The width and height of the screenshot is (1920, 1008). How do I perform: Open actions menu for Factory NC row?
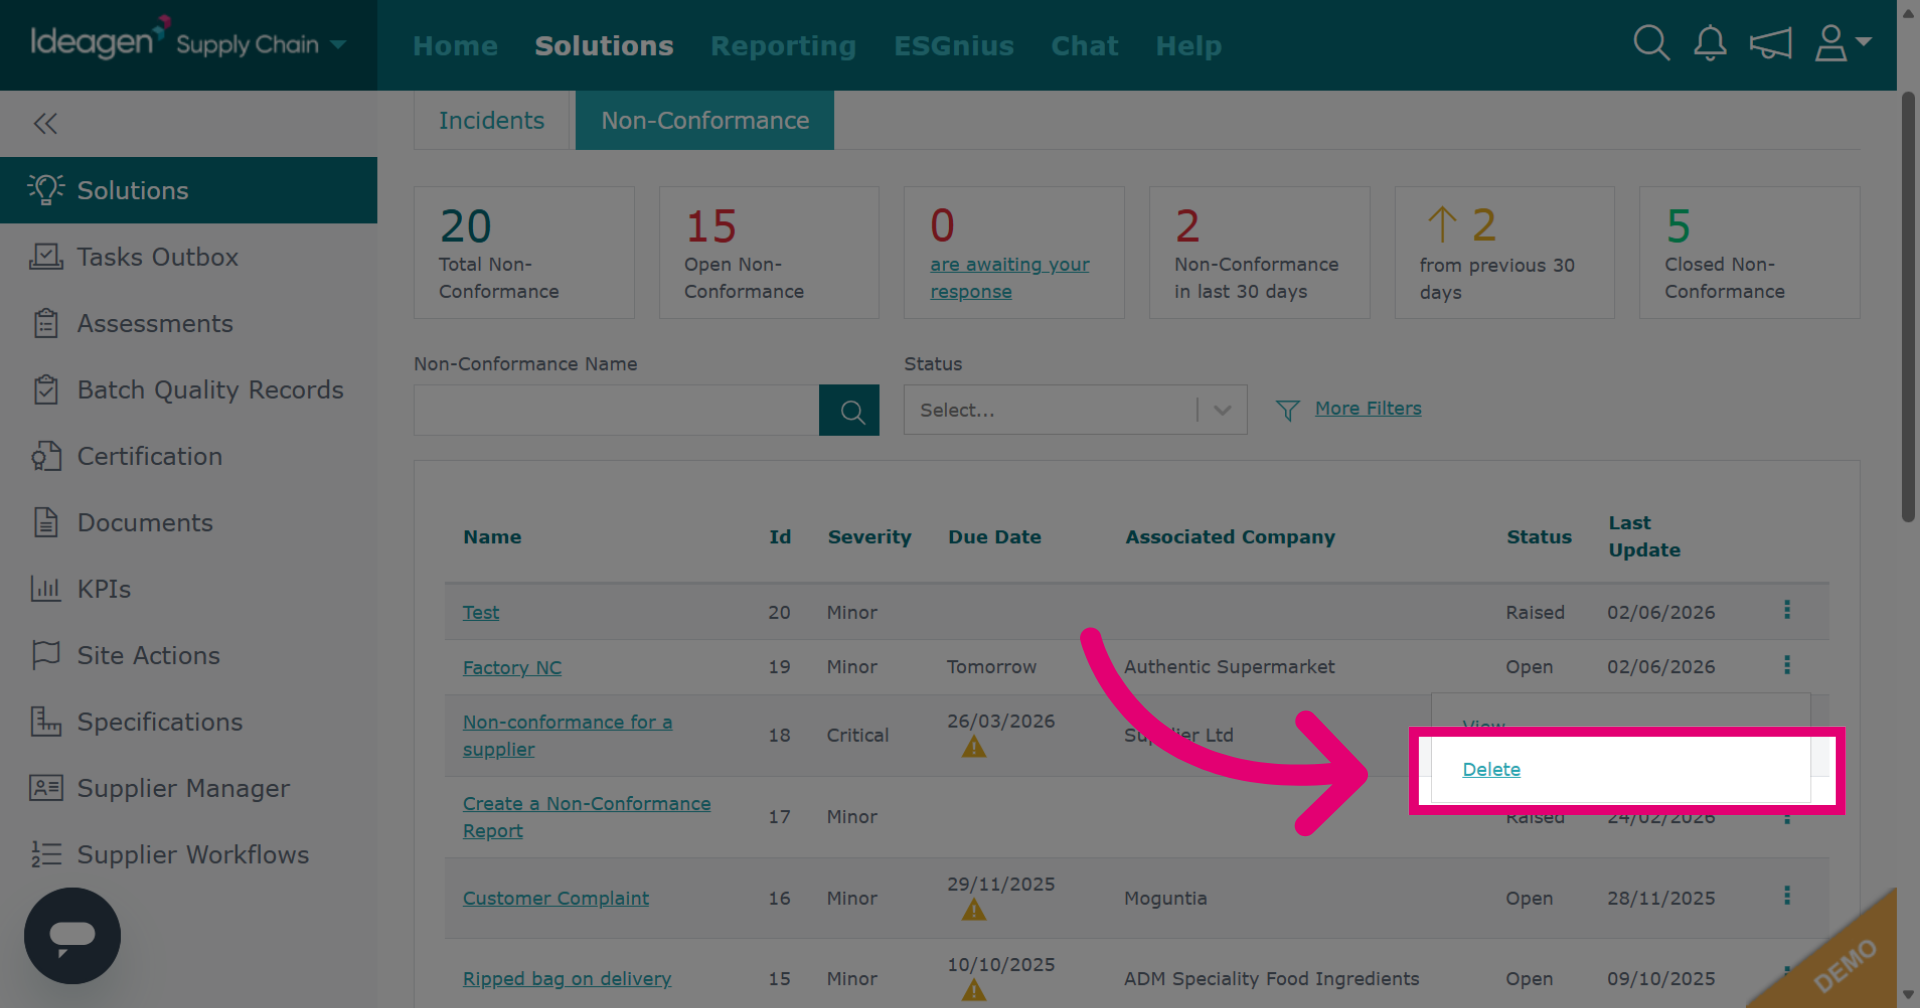(1787, 665)
